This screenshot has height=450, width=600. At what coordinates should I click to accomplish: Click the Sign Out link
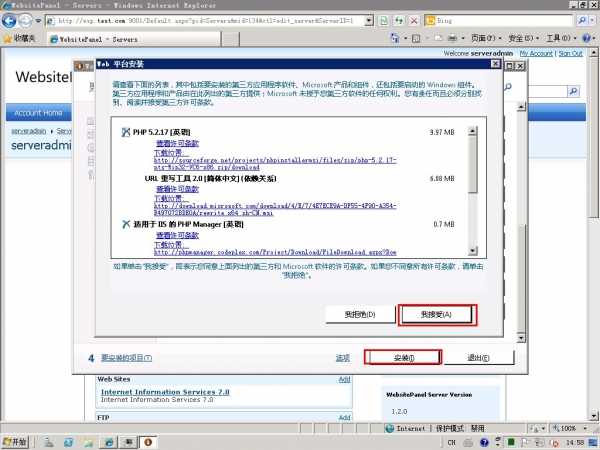(570, 54)
